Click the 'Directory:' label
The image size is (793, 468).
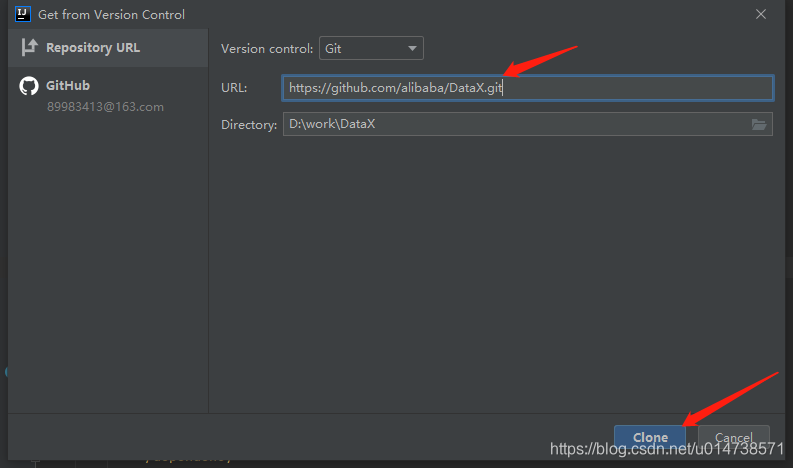click(249, 124)
